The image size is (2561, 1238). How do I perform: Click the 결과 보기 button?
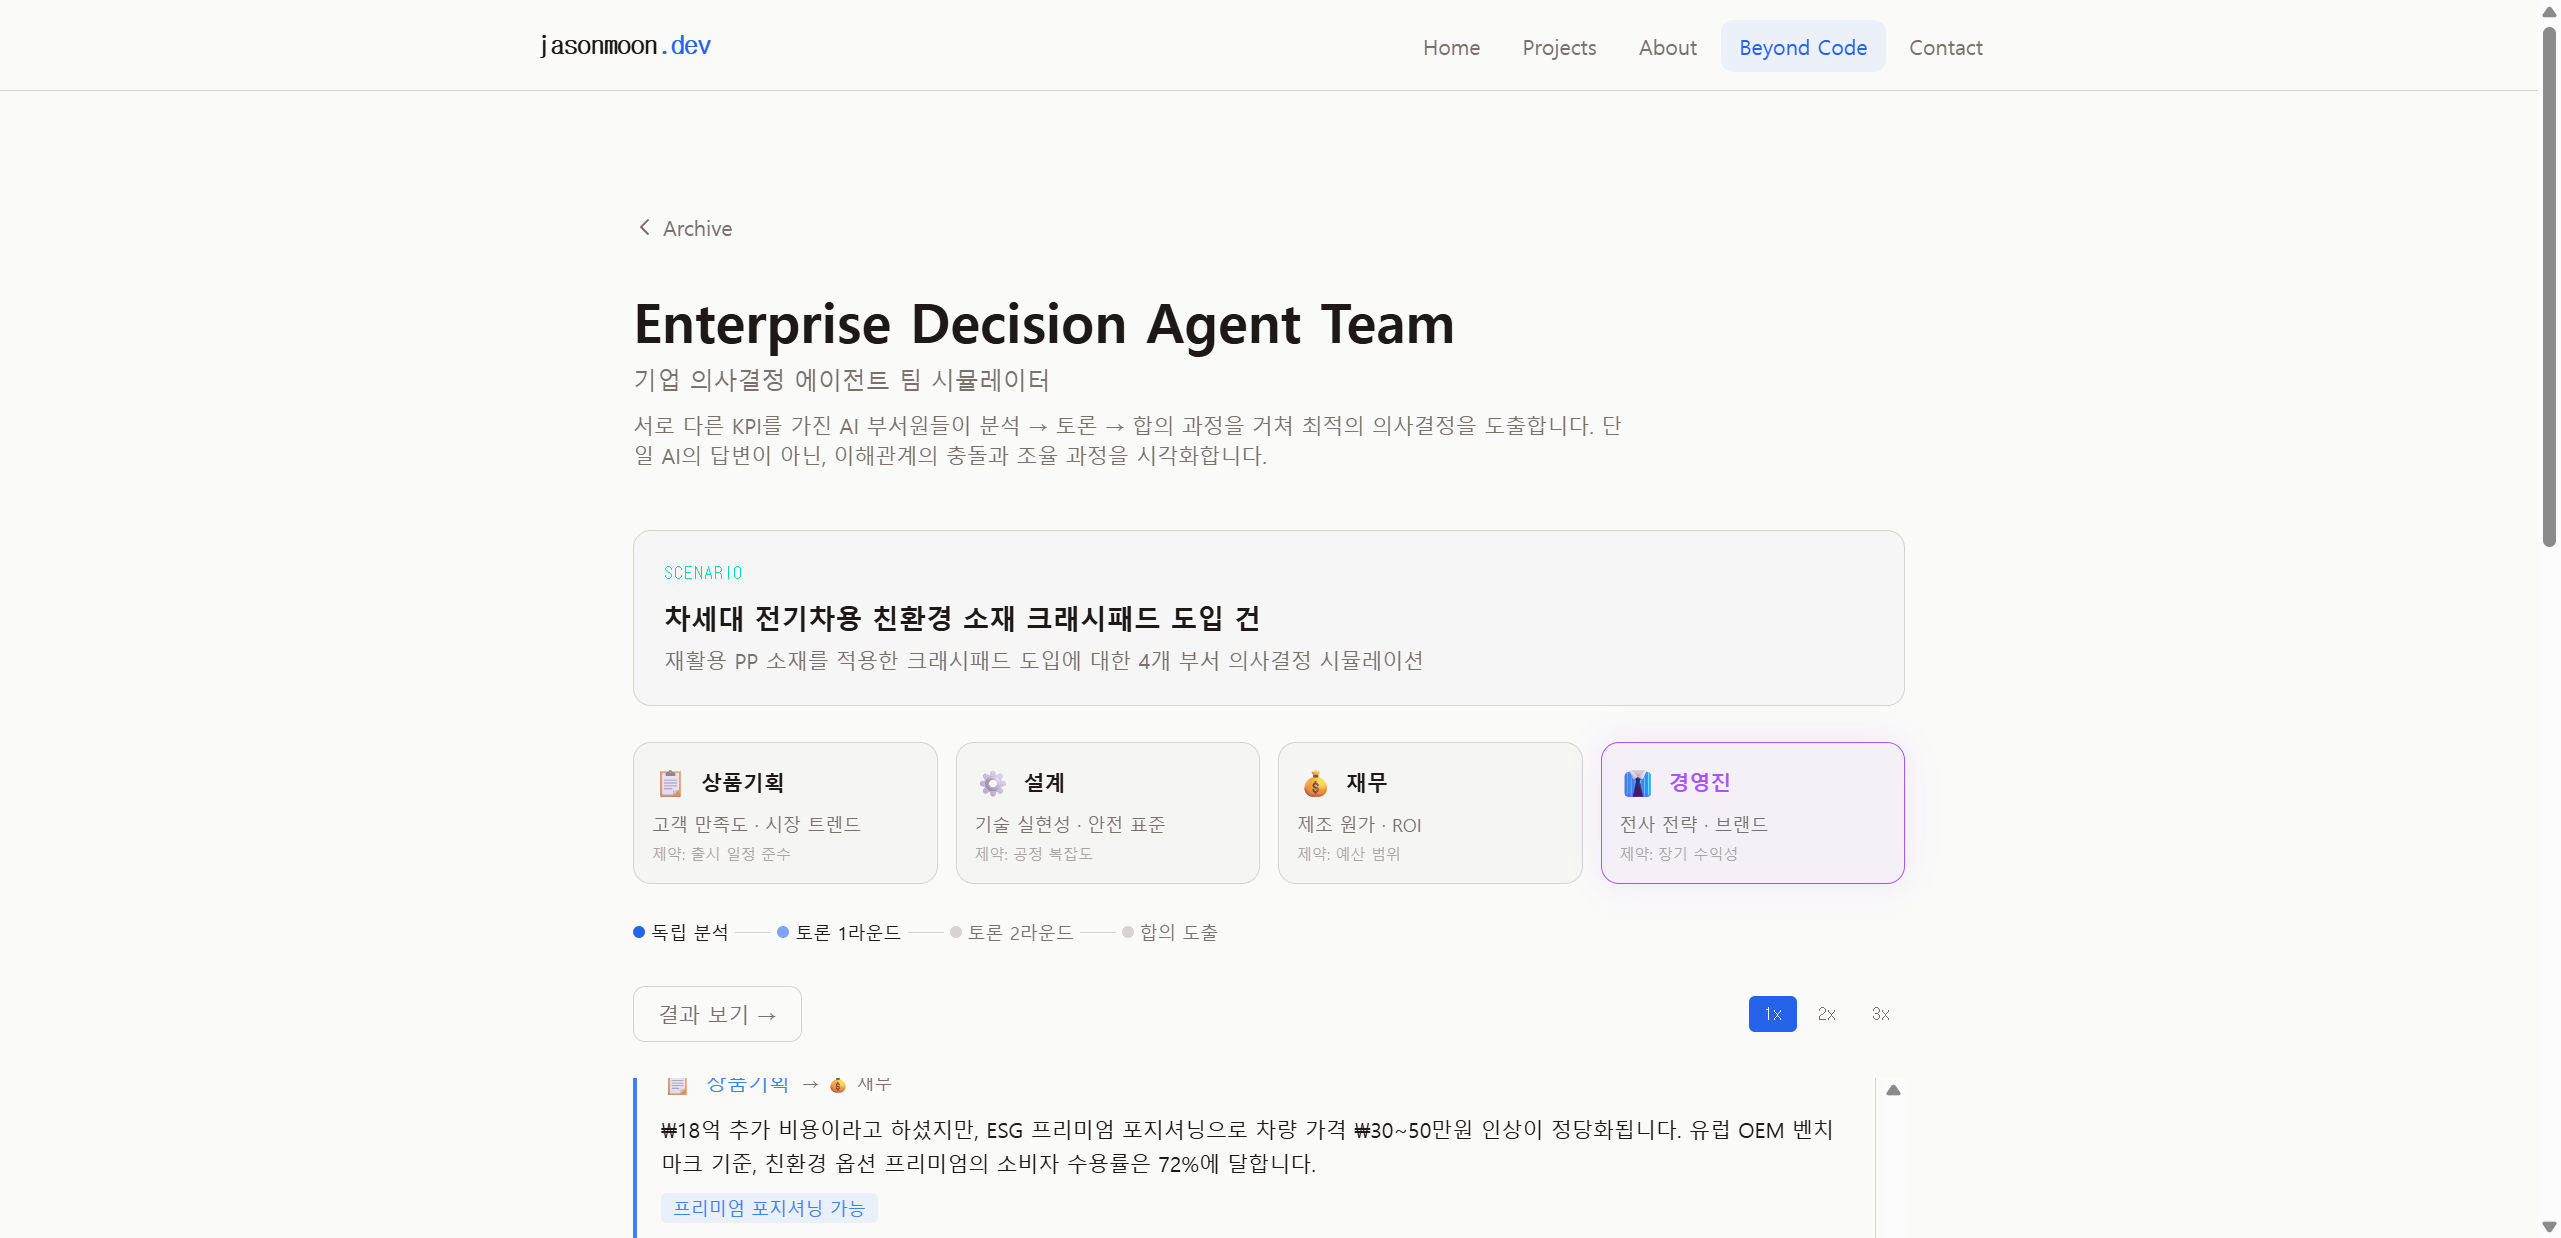(716, 1013)
